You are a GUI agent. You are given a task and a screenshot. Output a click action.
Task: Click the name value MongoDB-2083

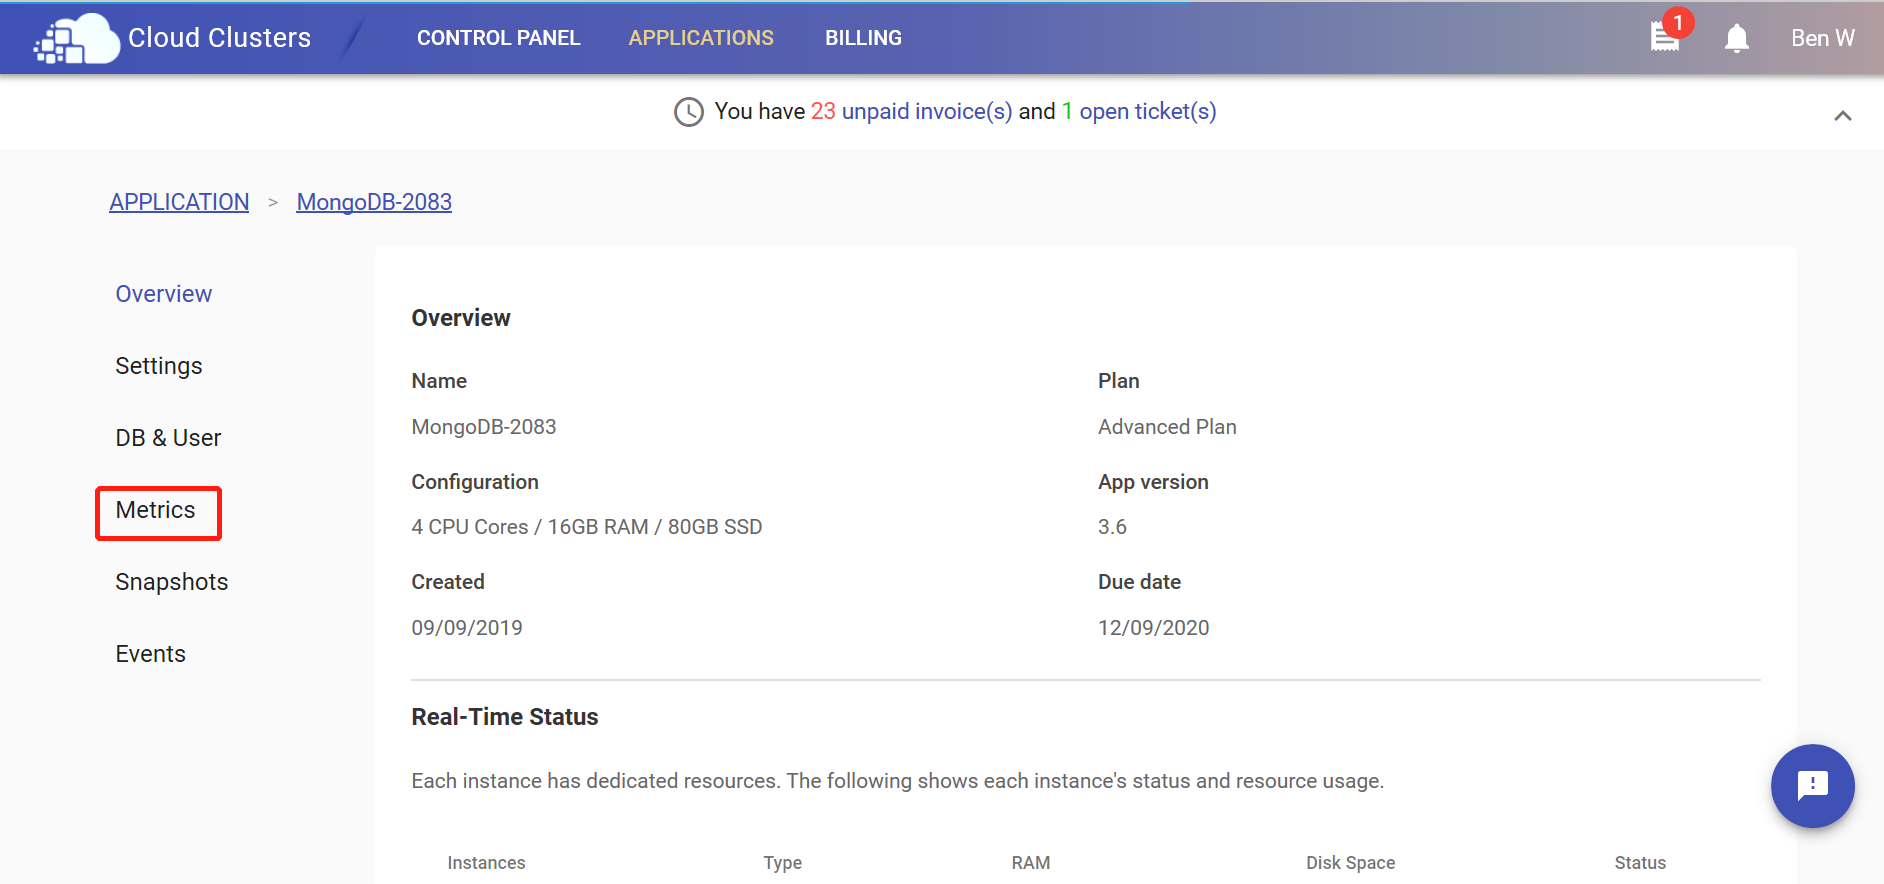[484, 427]
